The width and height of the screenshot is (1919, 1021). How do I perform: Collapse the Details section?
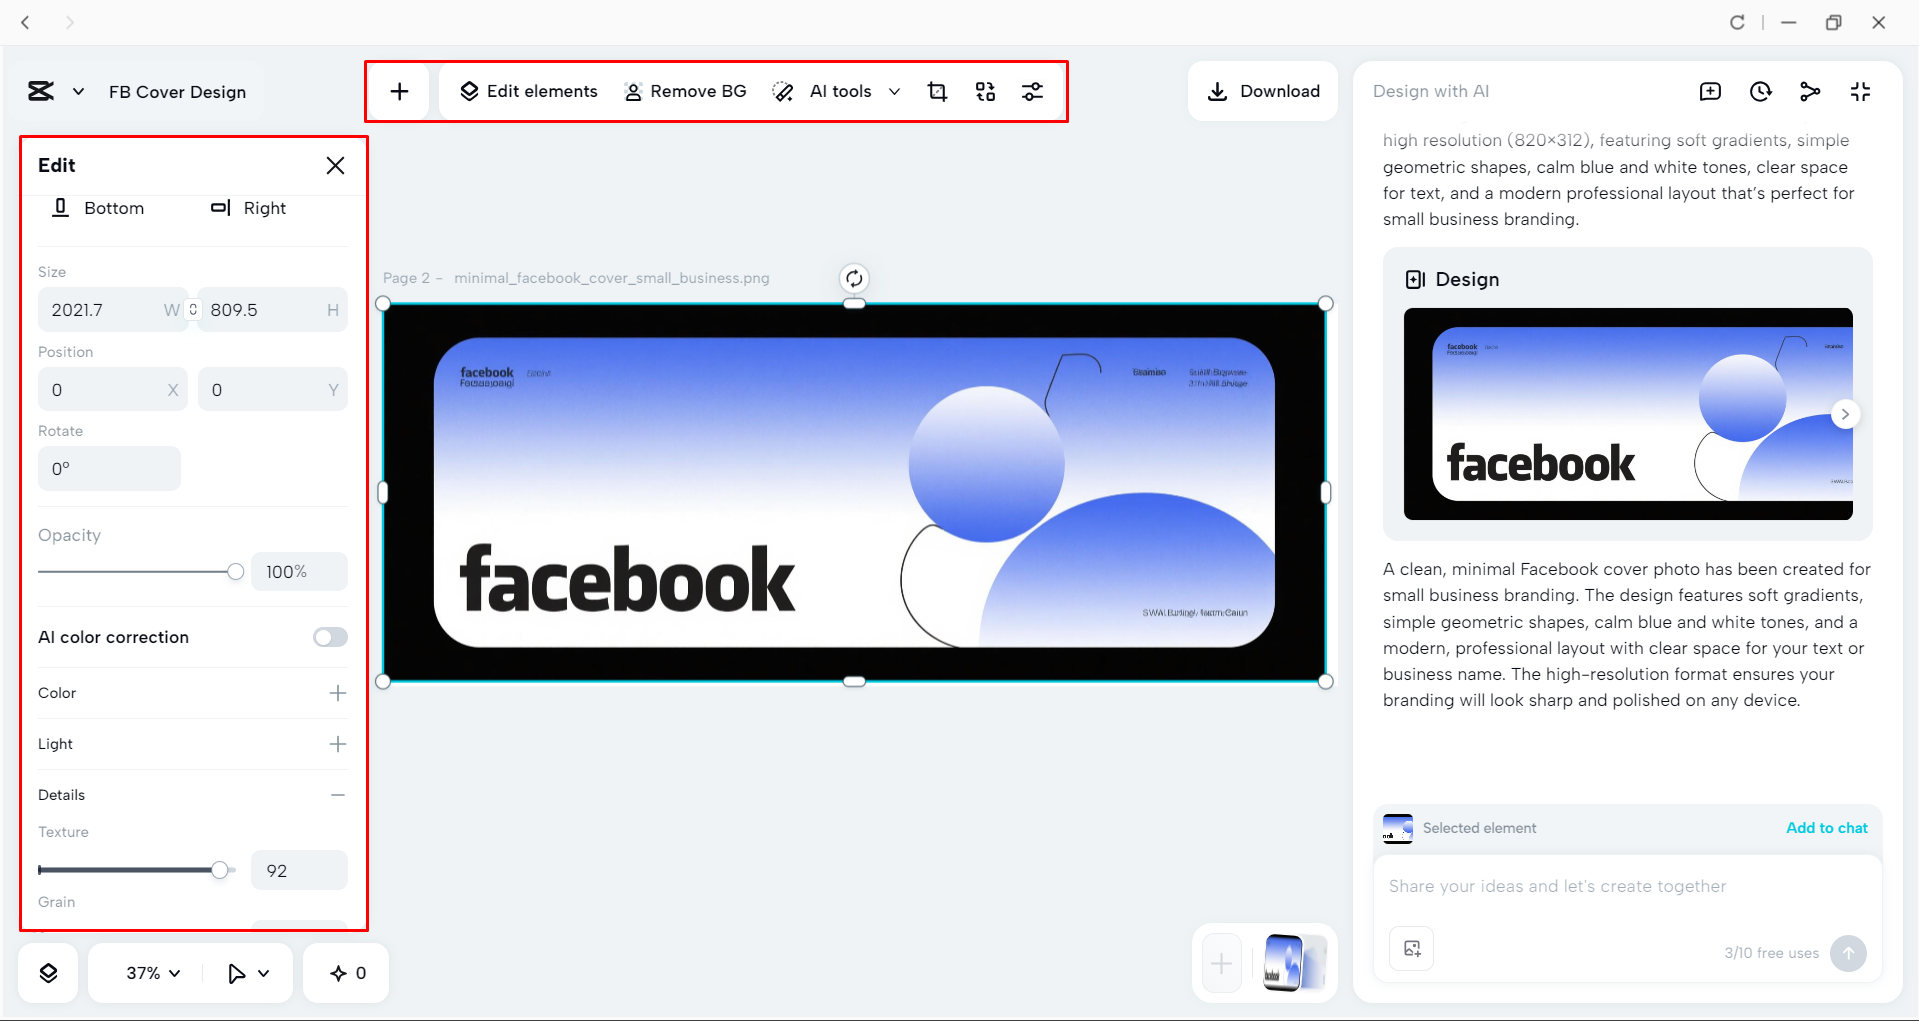338,795
